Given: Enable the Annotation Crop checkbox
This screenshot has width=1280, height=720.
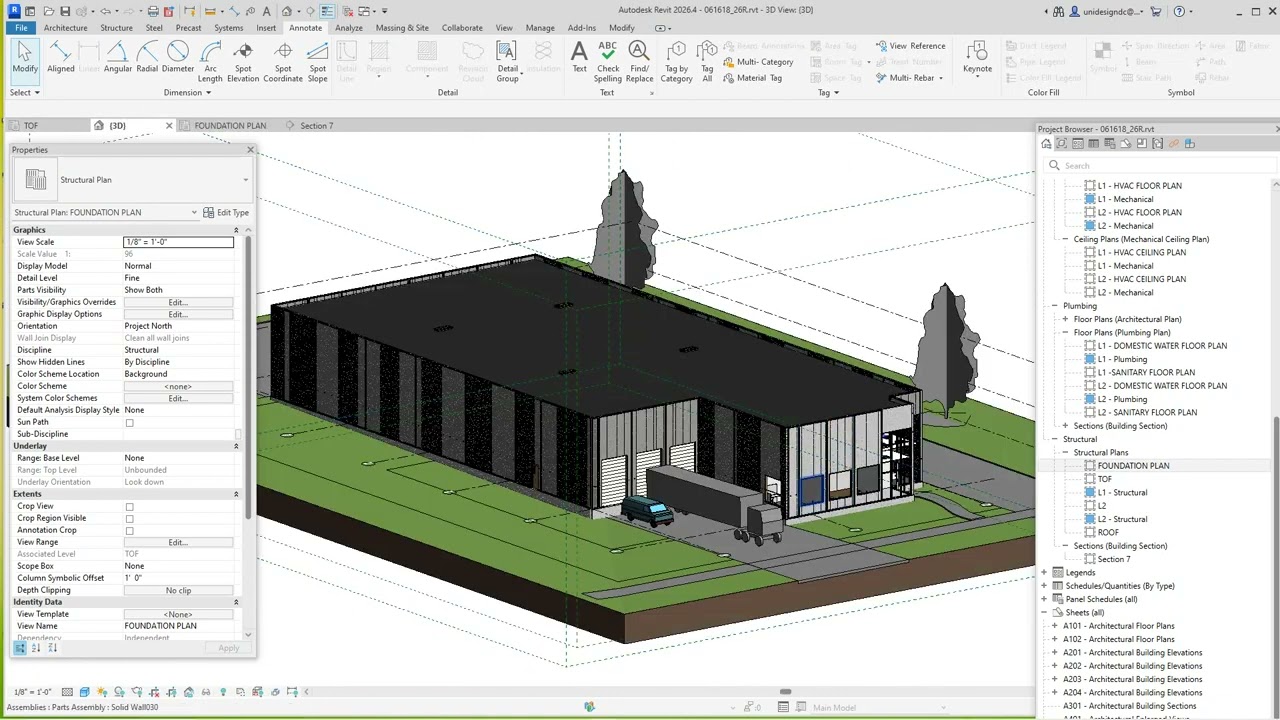Looking at the screenshot, I should click(x=129, y=531).
